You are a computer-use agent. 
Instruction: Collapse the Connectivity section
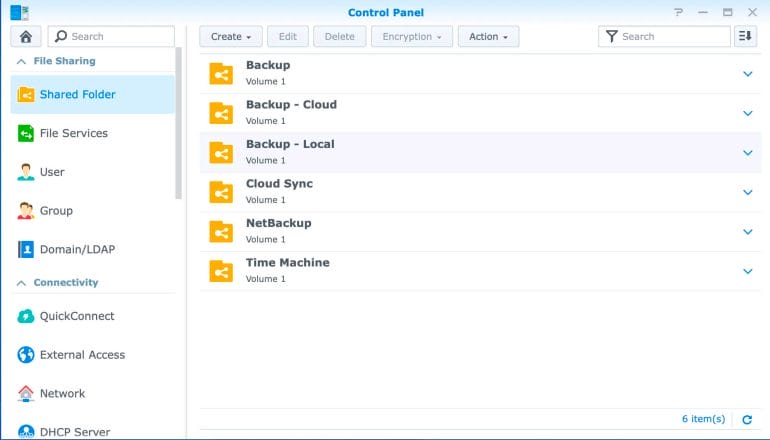pos(21,283)
